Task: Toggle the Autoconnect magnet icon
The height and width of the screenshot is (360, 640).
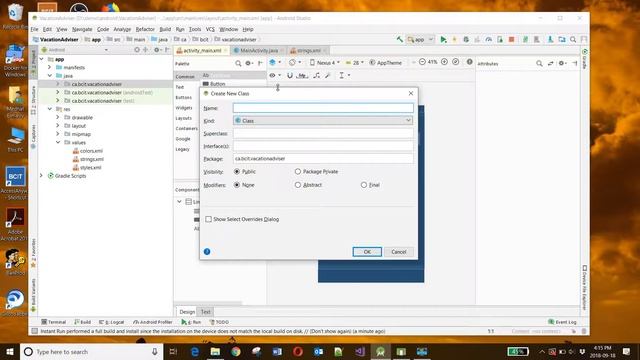Action: point(290,76)
